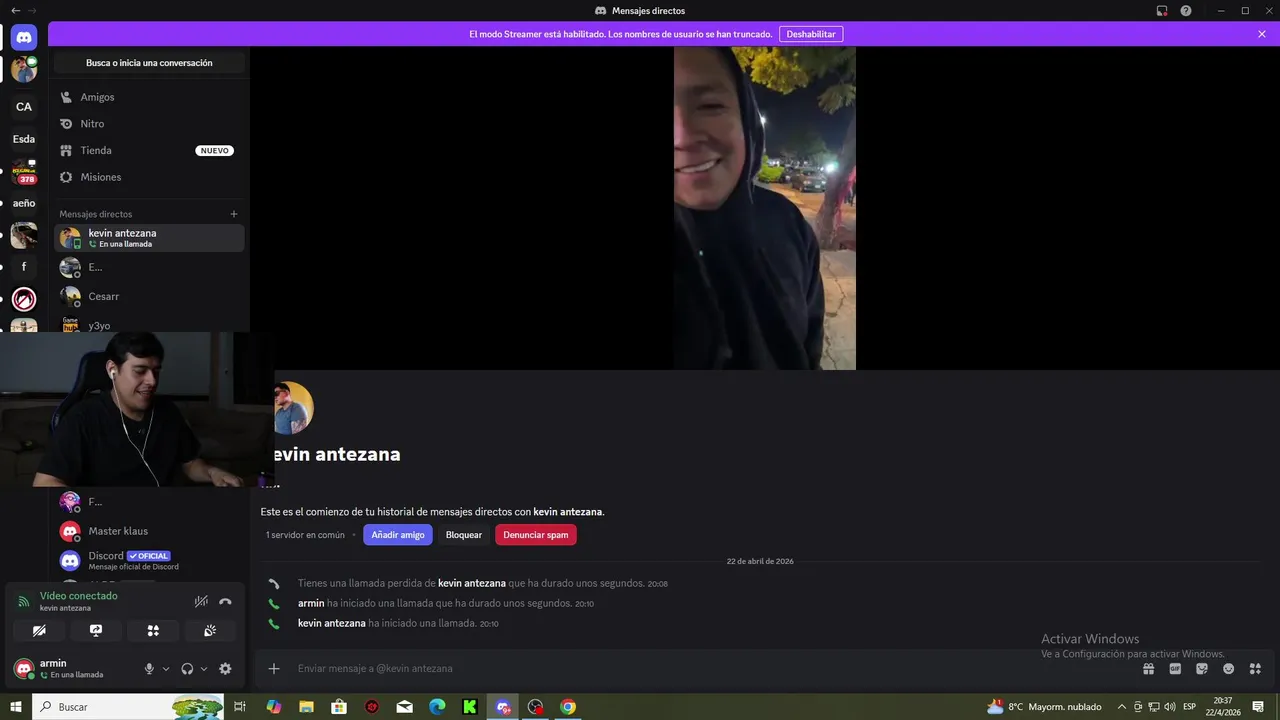Viewport: 1280px width, 720px height.
Task: Open the attachment plus button
Action: click(x=274, y=668)
